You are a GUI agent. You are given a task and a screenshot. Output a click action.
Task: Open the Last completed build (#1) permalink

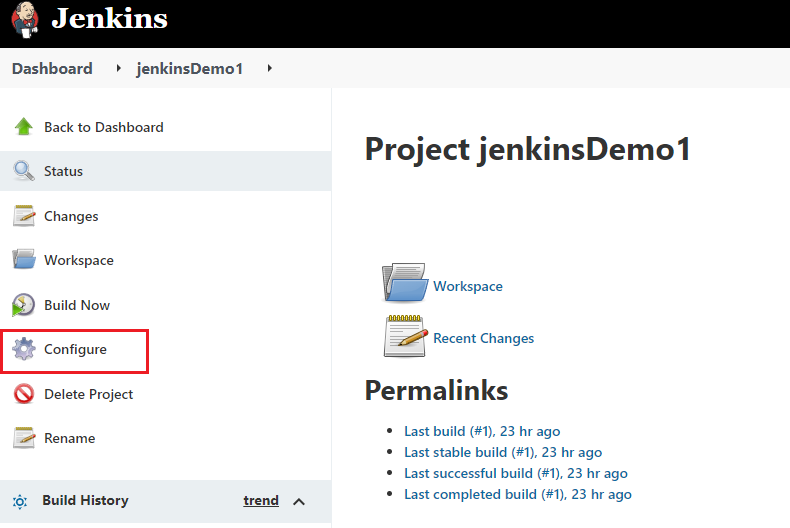pos(518,495)
